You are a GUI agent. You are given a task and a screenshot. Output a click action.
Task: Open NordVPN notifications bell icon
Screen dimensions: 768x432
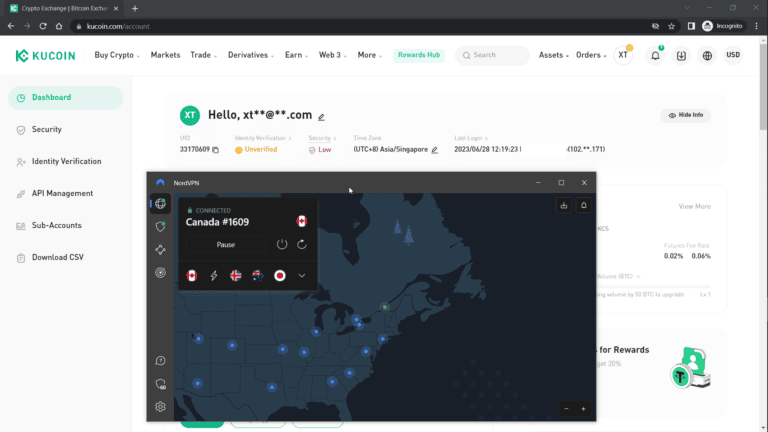[x=584, y=205]
